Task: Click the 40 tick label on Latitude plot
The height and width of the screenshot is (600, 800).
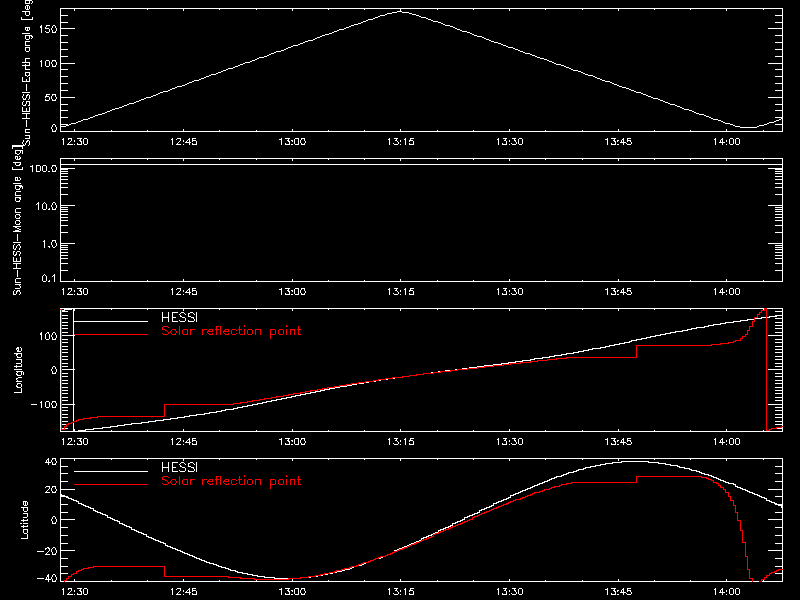Action: tap(51, 462)
